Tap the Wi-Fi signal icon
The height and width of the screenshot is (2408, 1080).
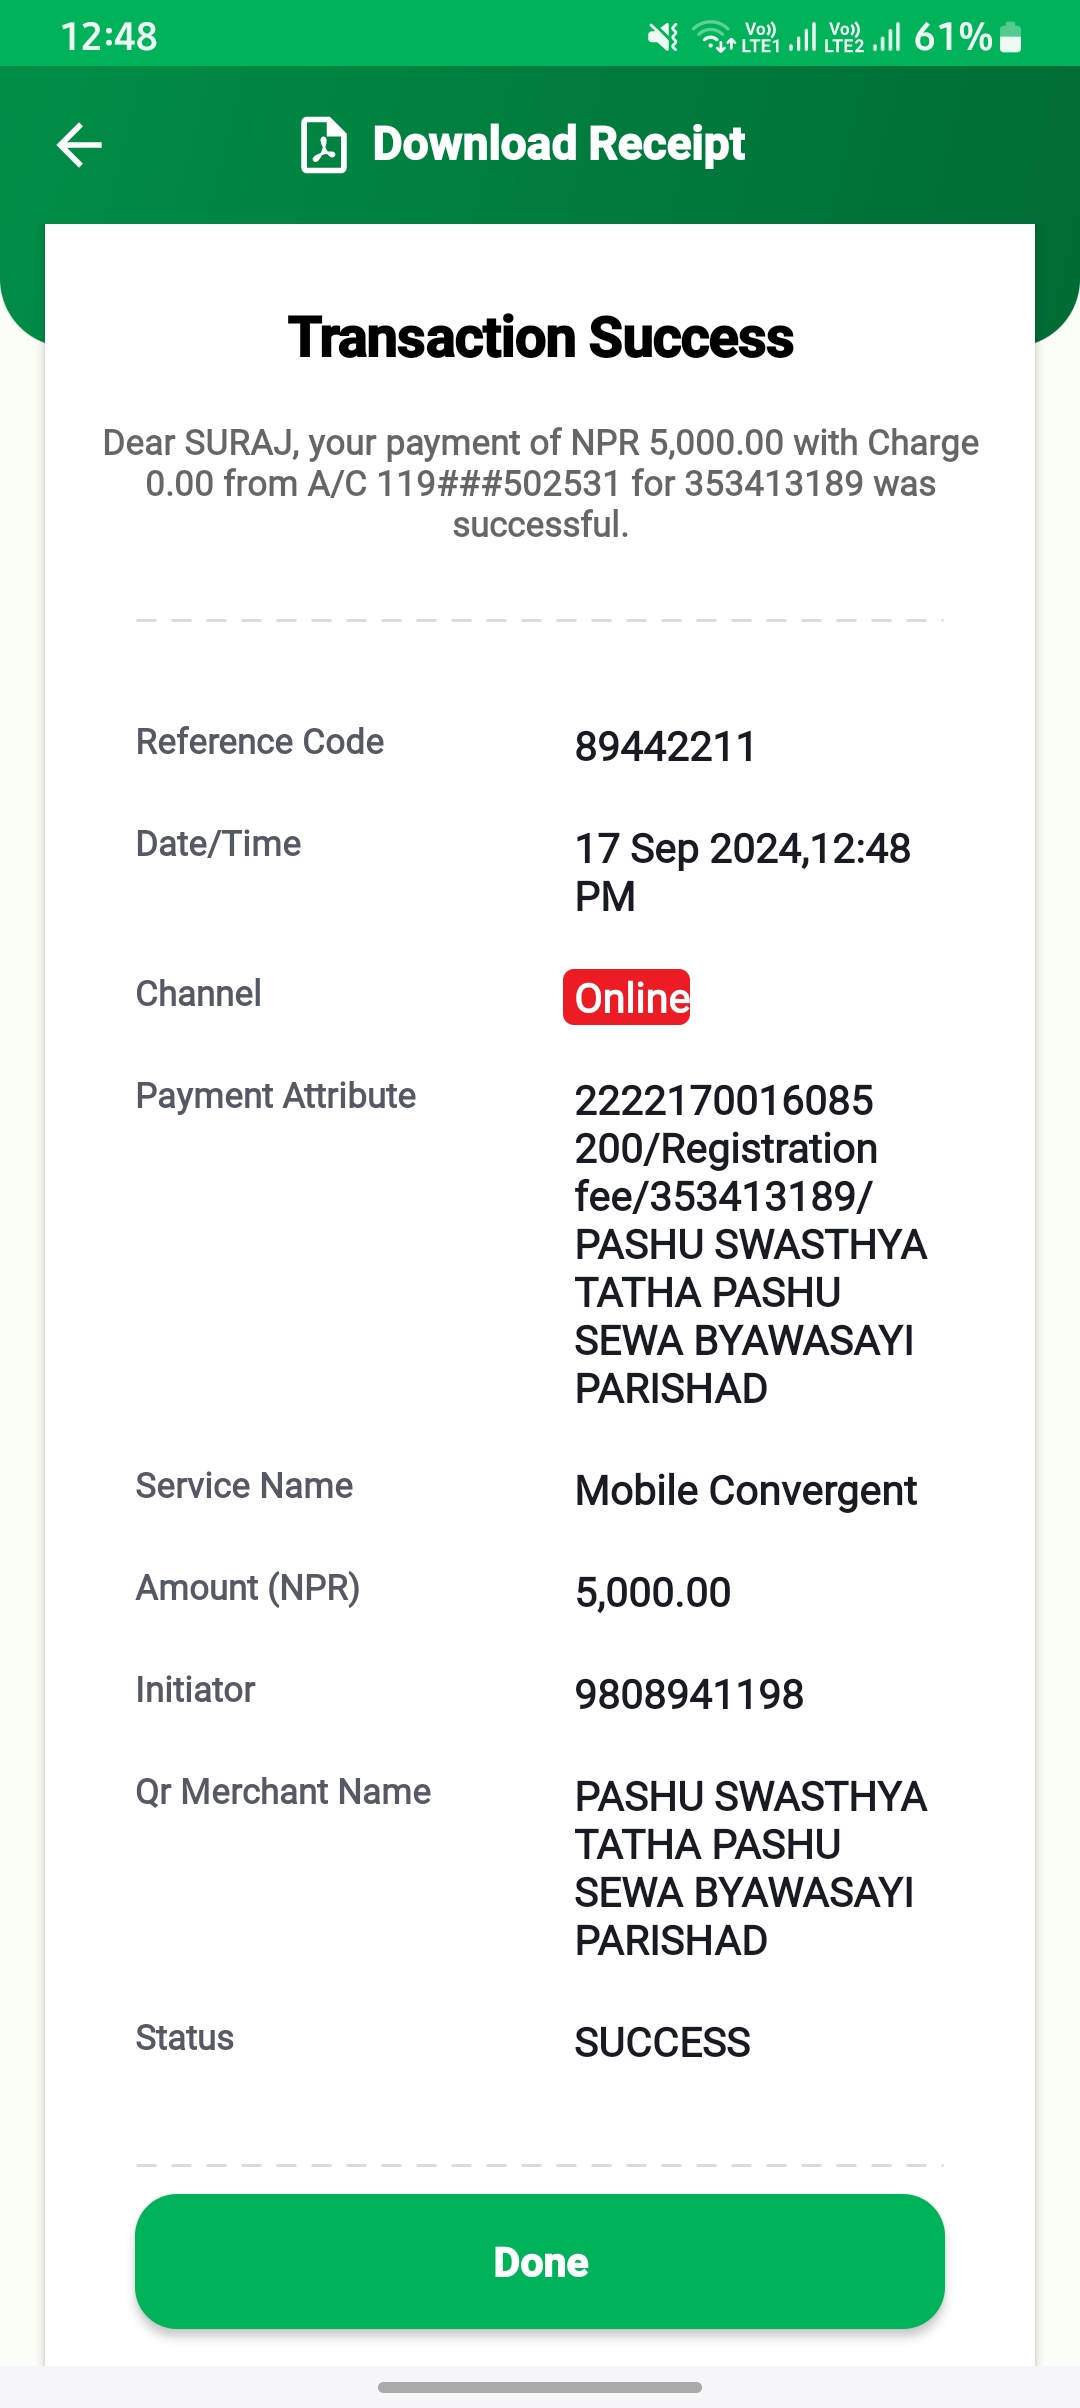[x=715, y=38]
